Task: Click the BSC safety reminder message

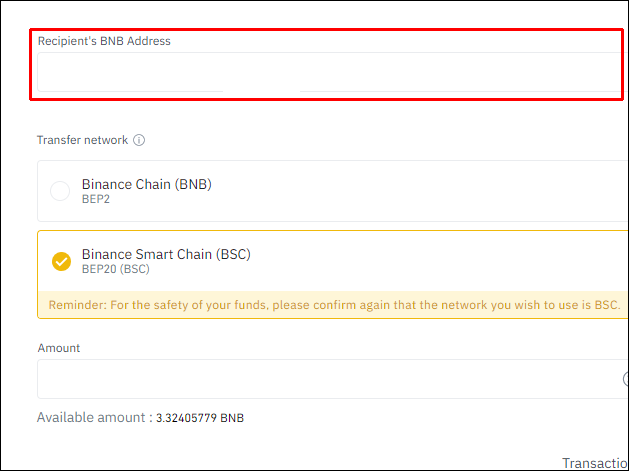Action: (334, 303)
